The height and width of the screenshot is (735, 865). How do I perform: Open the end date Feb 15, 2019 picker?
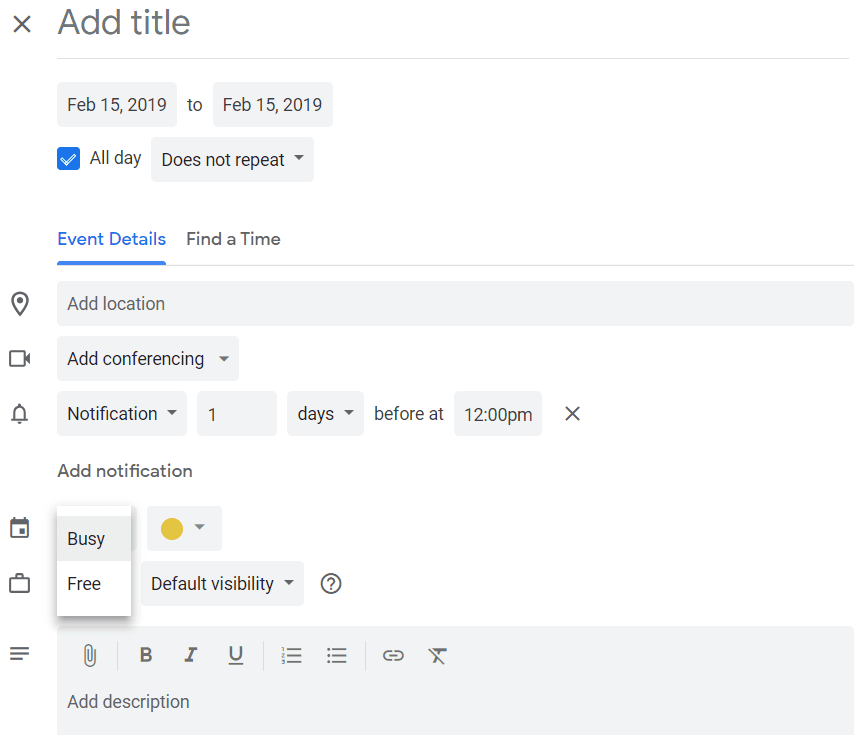(x=273, y=105)
